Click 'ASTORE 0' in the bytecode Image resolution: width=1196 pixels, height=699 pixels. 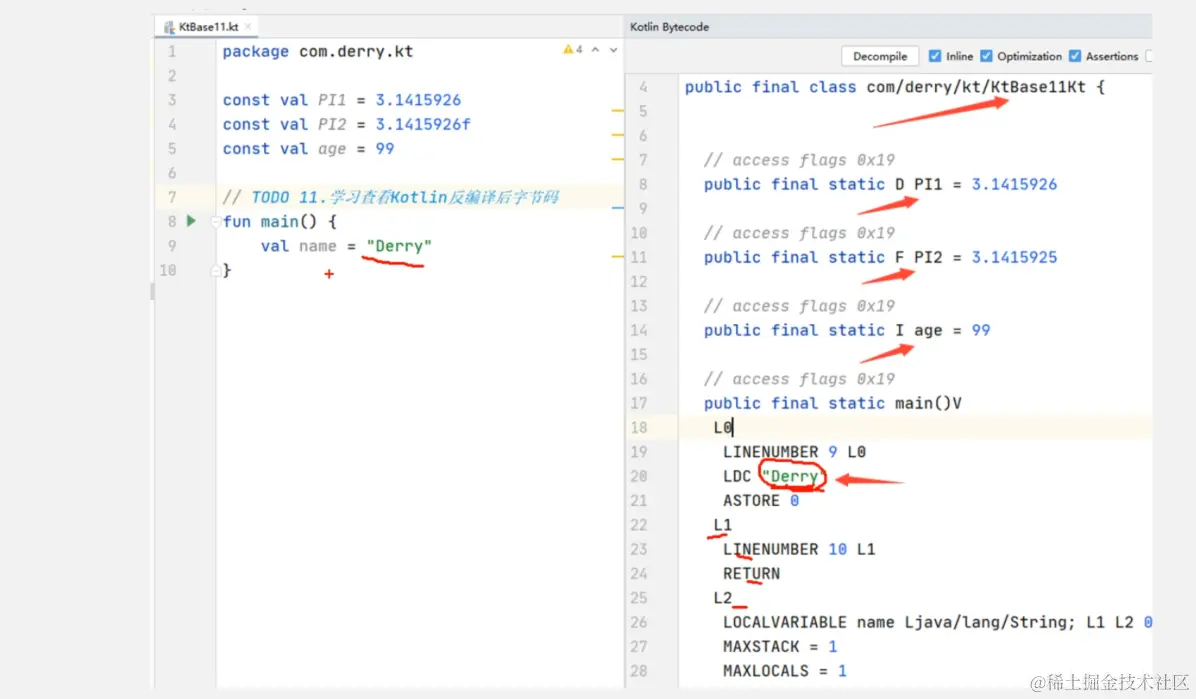760,501
